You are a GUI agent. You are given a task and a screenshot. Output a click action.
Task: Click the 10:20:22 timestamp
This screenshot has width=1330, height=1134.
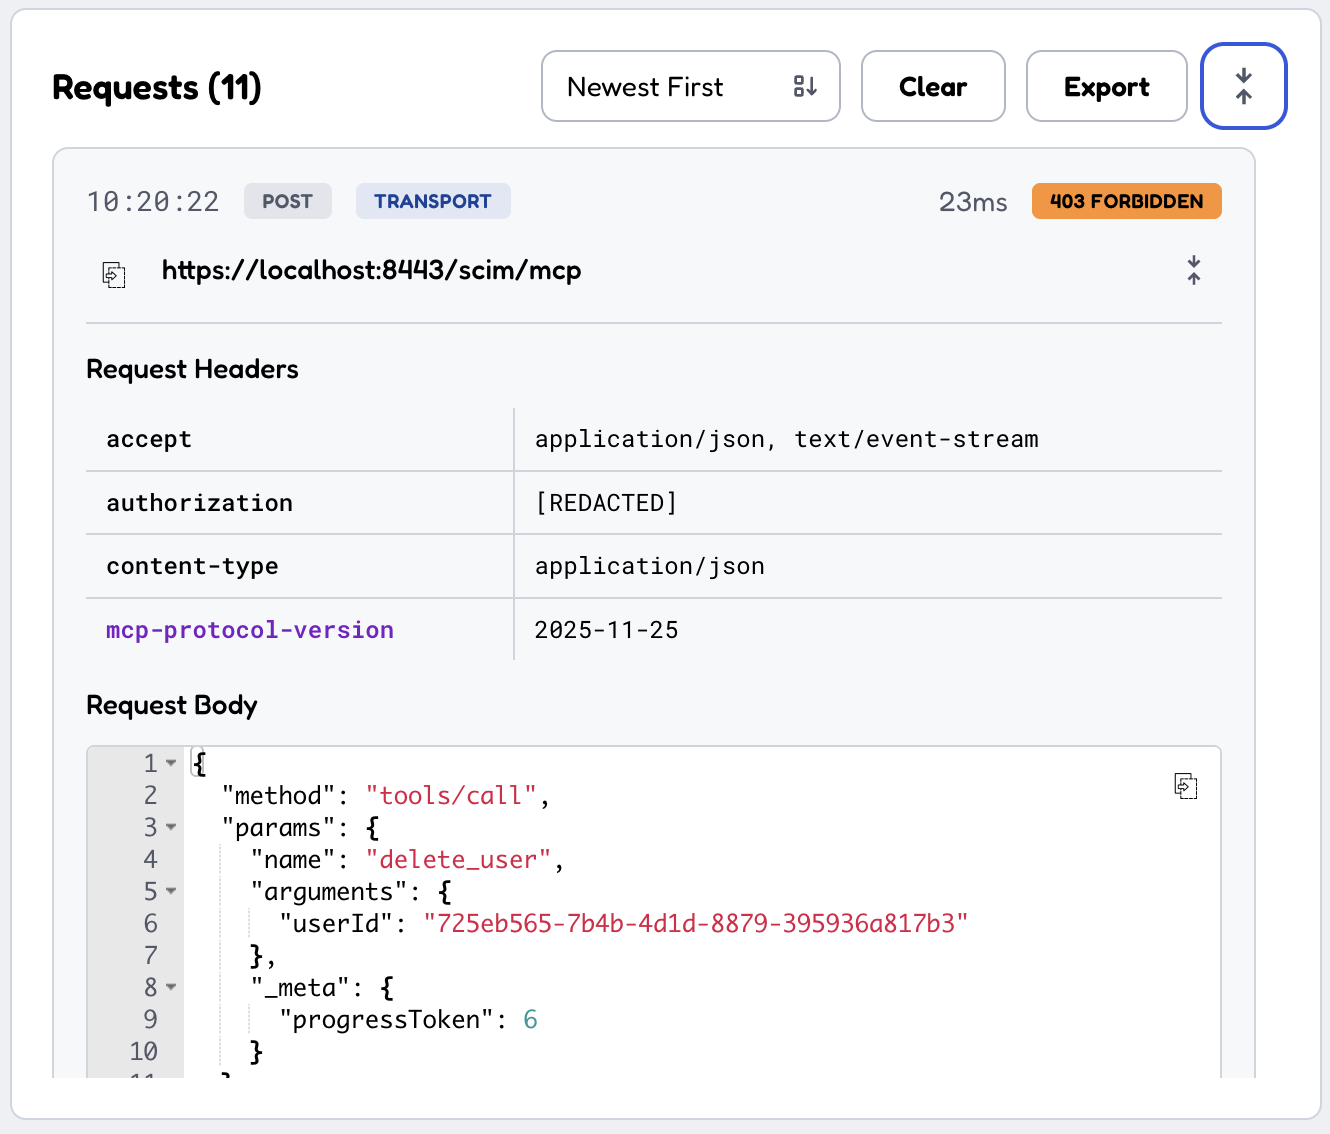click(153, 202)
